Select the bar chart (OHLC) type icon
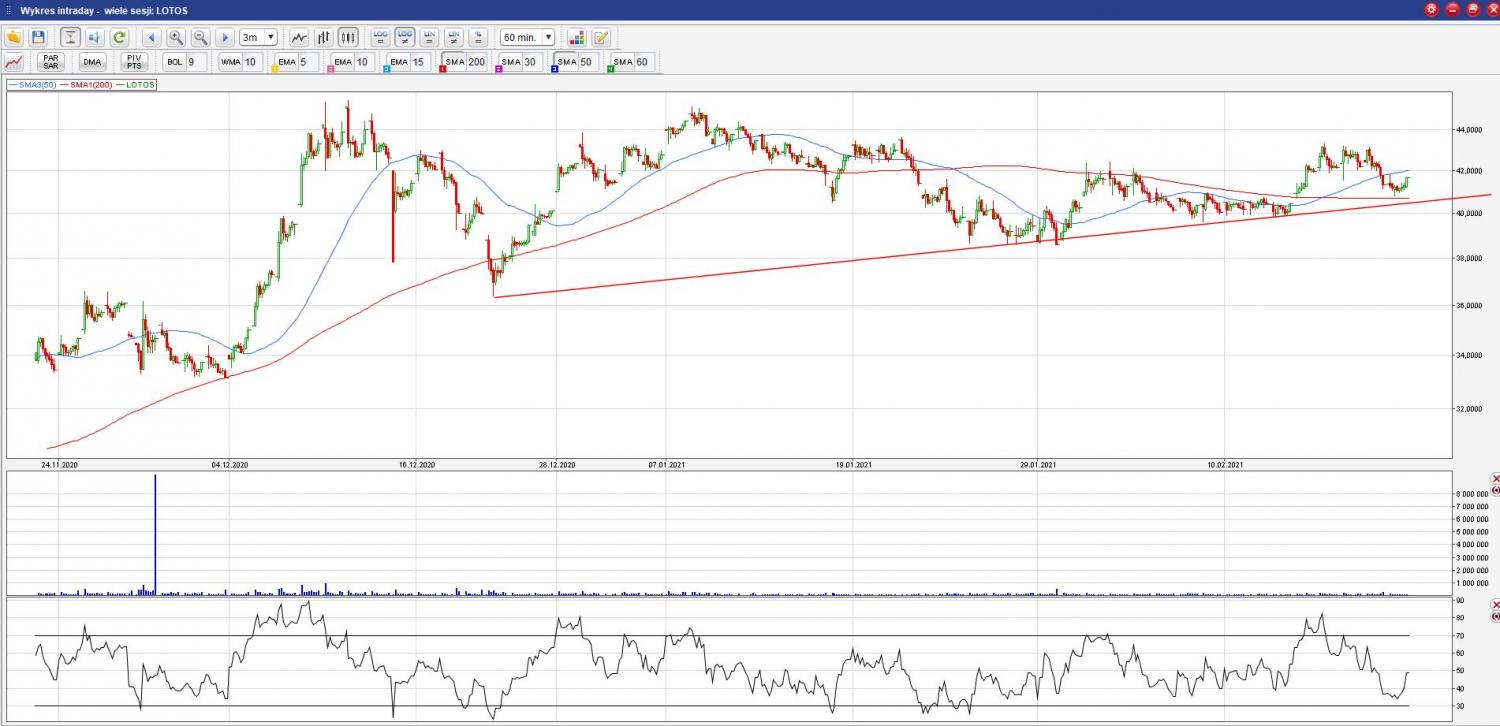Image resolution: width=1500 pixels, height=726 pixels. [323, 37]
